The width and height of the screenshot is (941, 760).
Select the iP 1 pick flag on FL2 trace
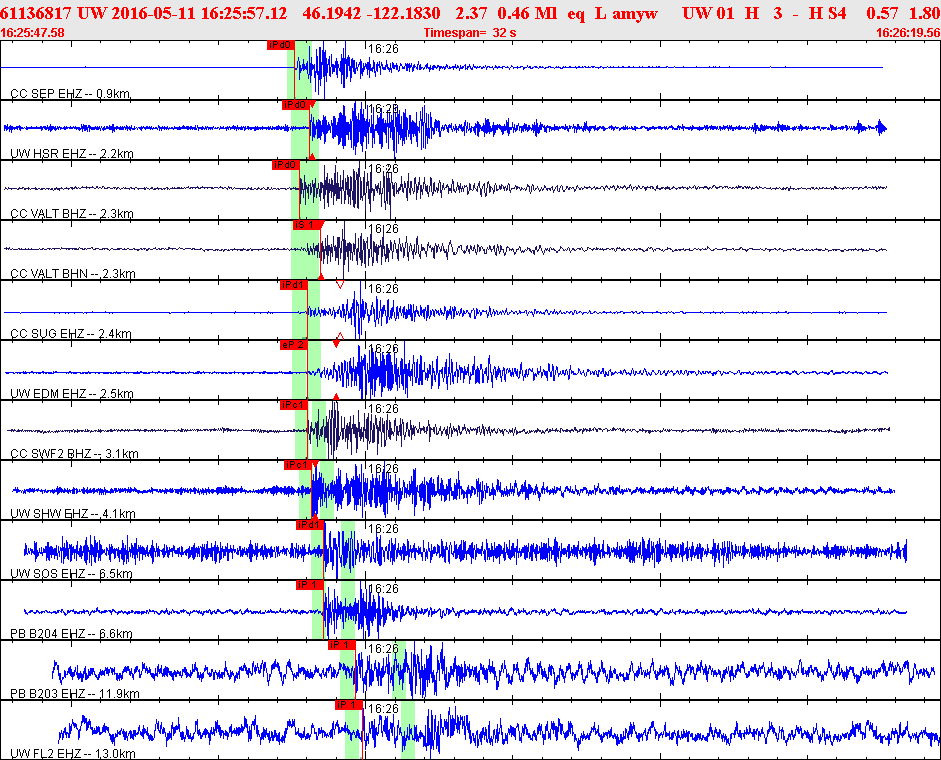click(x=347, y=705)
